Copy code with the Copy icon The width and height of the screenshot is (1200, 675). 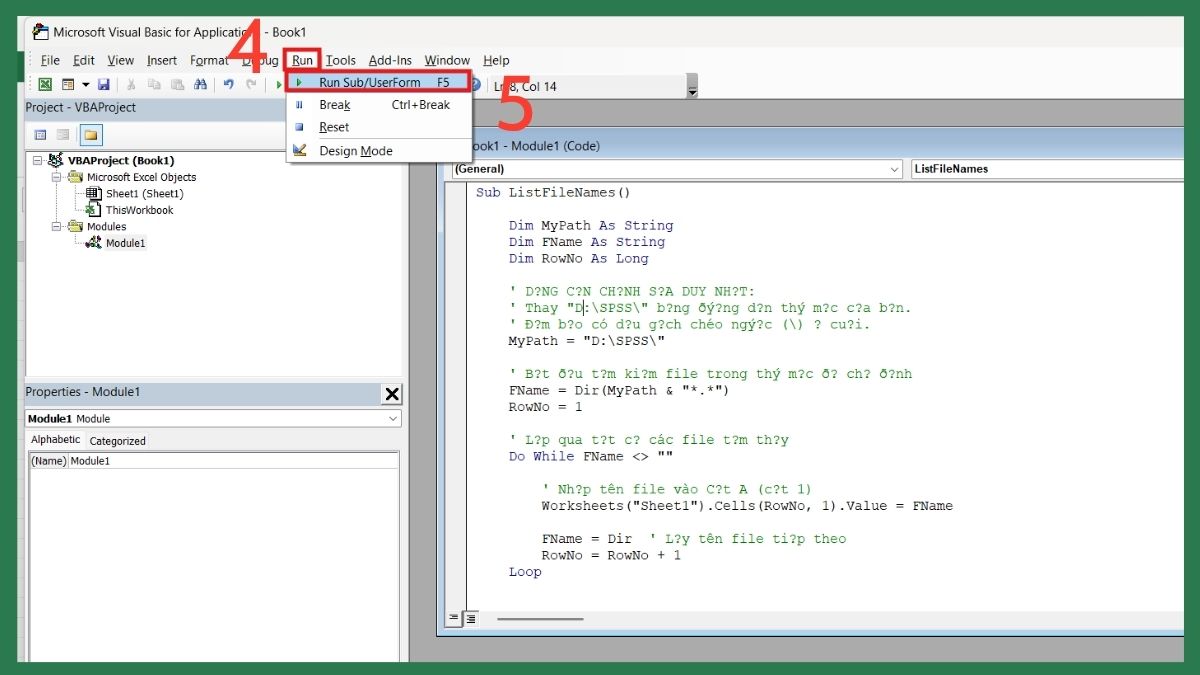155,85
